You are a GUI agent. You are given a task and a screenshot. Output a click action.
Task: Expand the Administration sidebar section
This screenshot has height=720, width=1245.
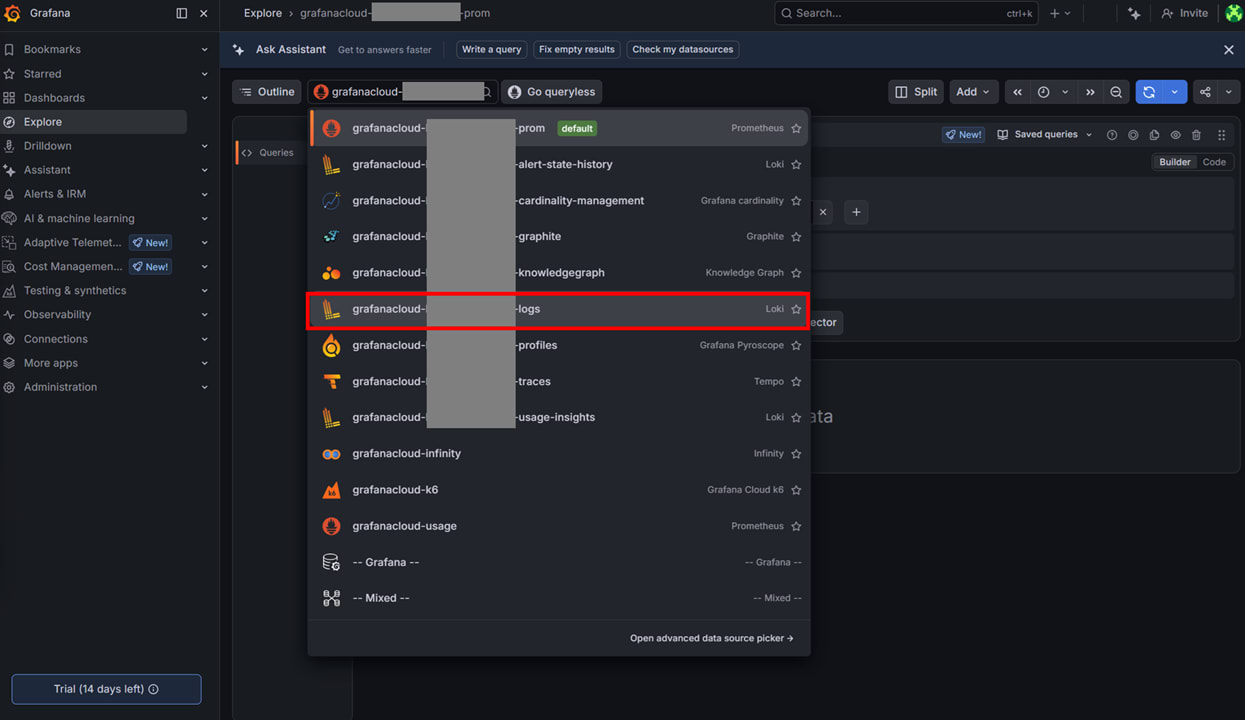click(x=204, y=387)
